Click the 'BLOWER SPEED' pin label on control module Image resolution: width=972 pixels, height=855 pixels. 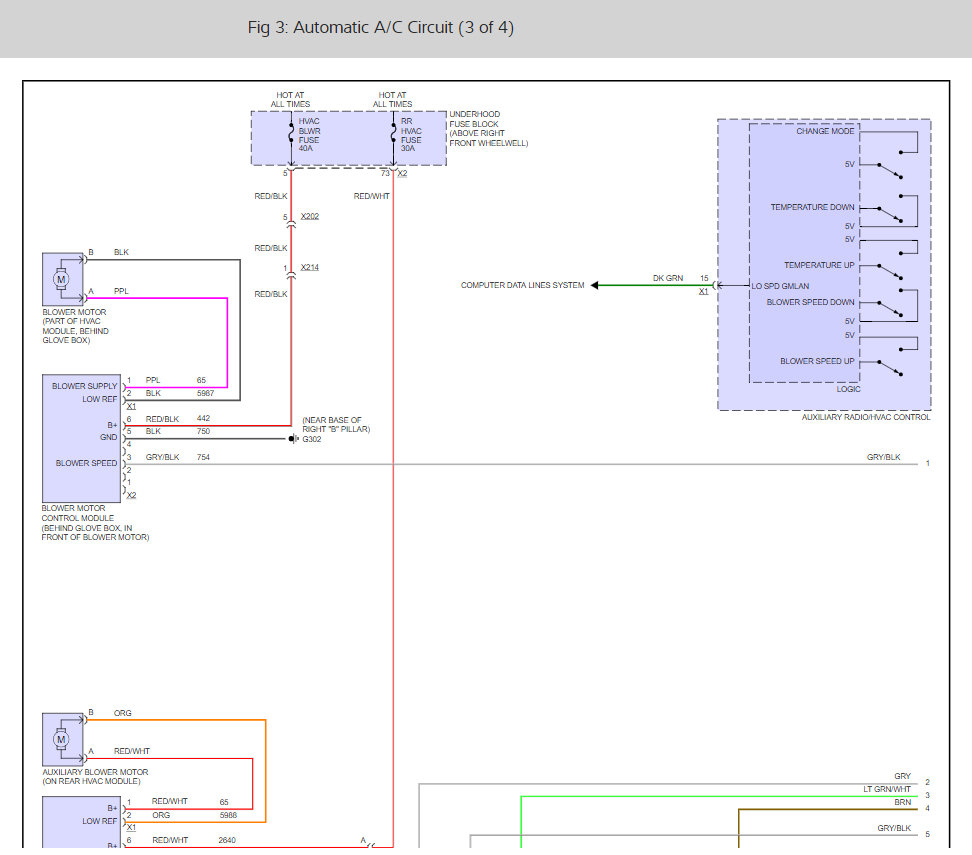click(86, 463)
